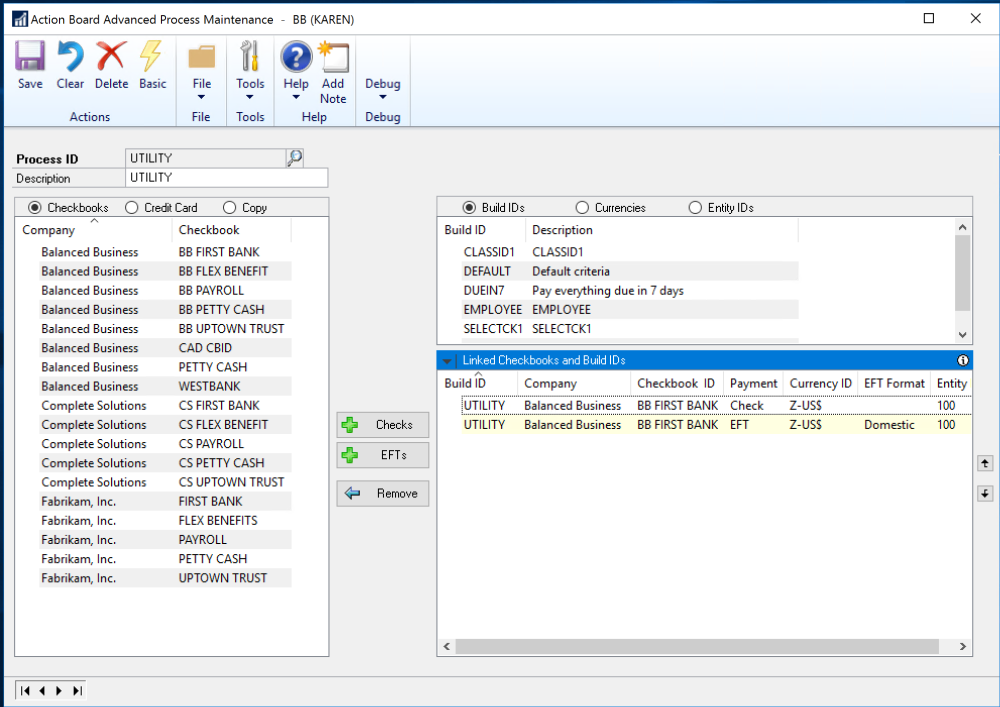Click the info icon in Linked Checkbooks header
Viewport: 1000px width, 707px height.
tap(963, 360)
